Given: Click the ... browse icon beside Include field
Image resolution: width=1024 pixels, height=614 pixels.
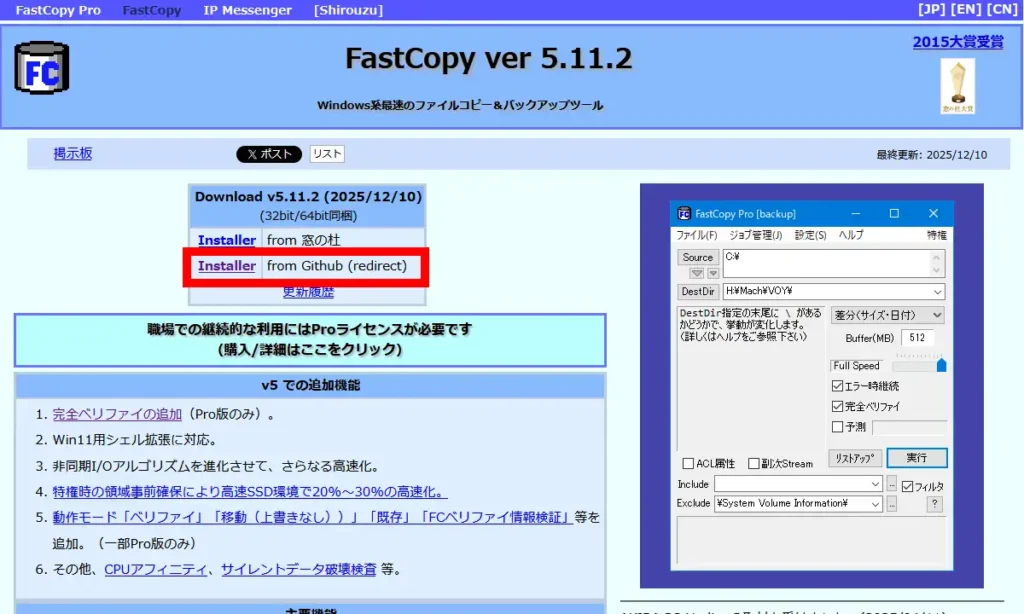Looking at the screenshot, I should point(892,484).
